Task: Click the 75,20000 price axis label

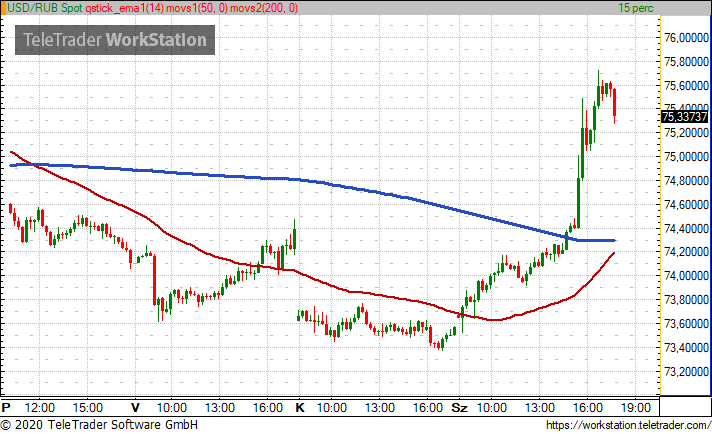Action: [686, 133]
